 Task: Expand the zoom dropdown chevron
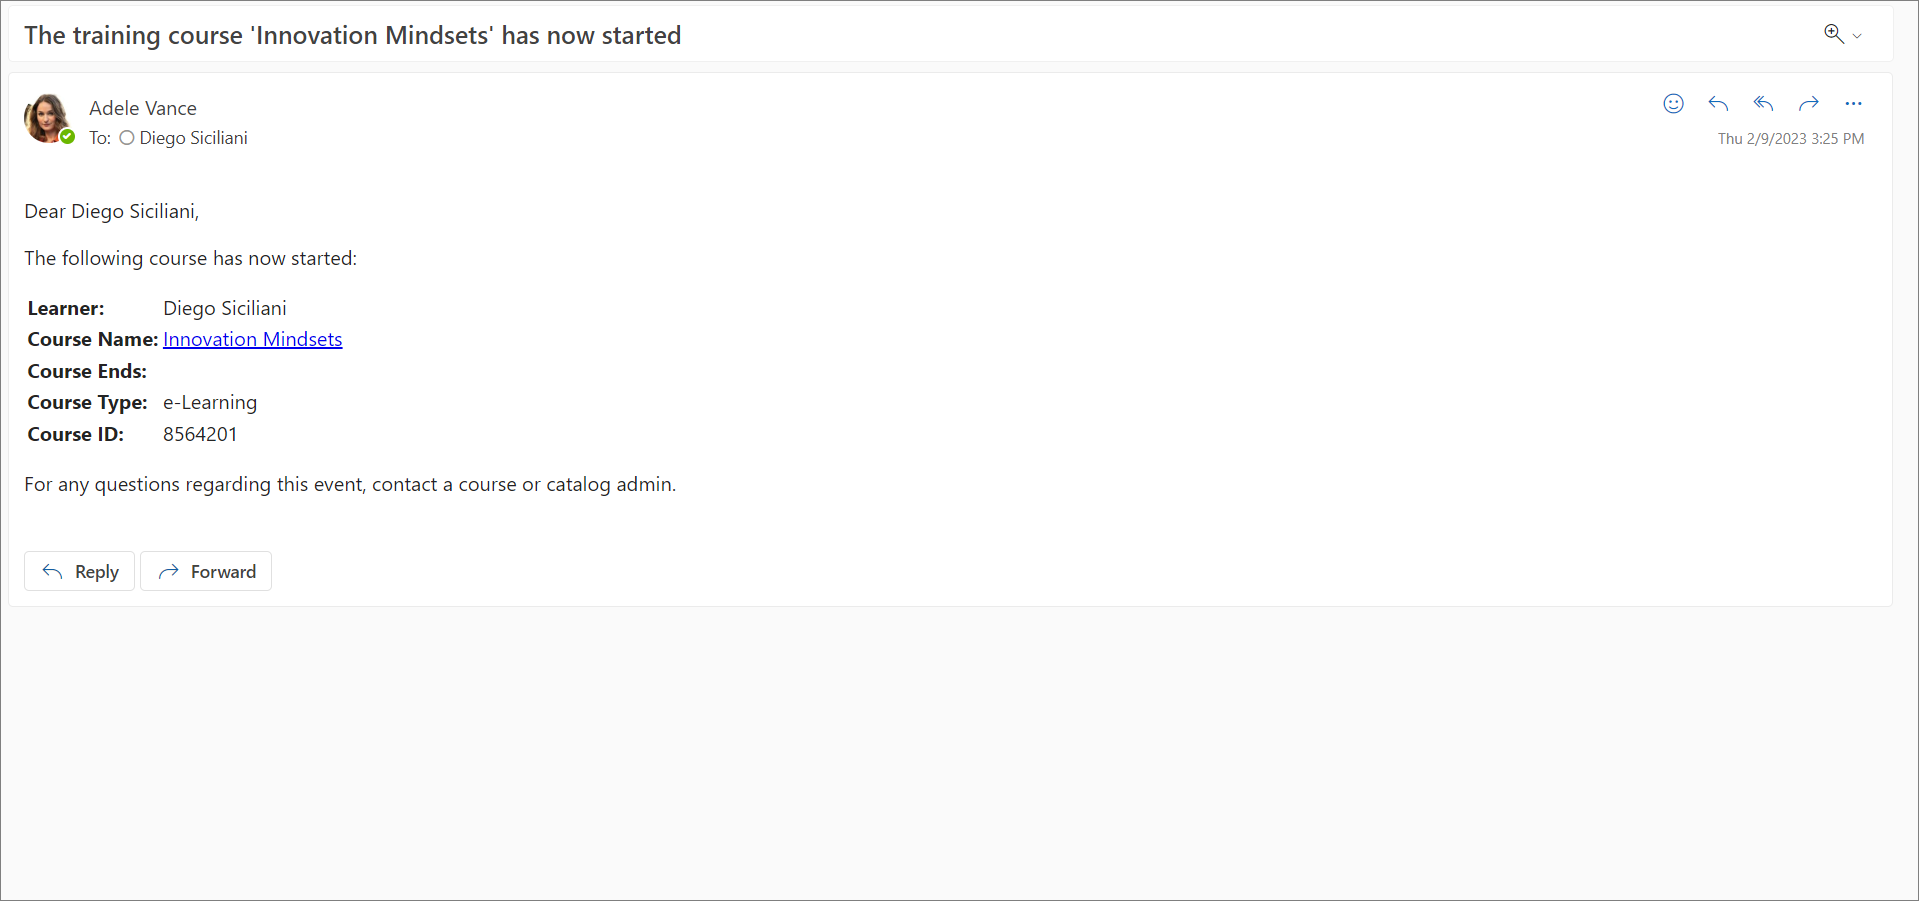pyautogui.click(x=1857, y=36)
